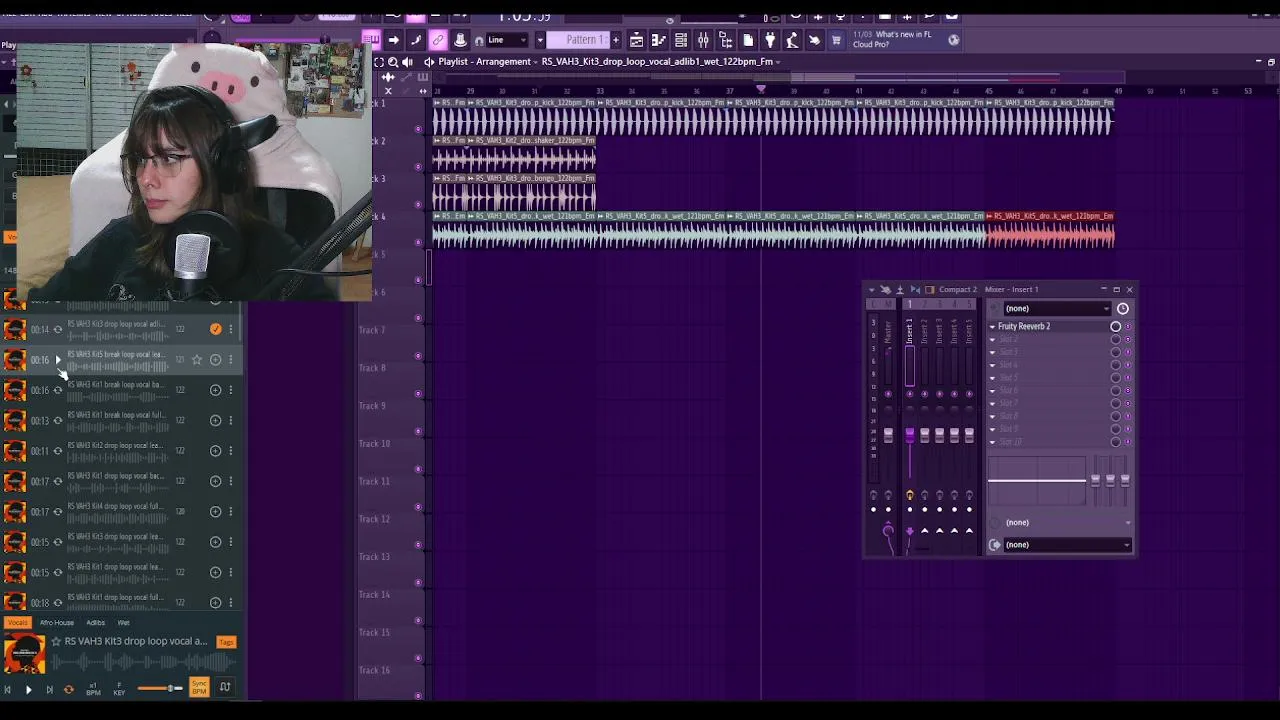
Task: Toggle the Slot 3 enable circle in Mixer
Action: (1116, 352)
